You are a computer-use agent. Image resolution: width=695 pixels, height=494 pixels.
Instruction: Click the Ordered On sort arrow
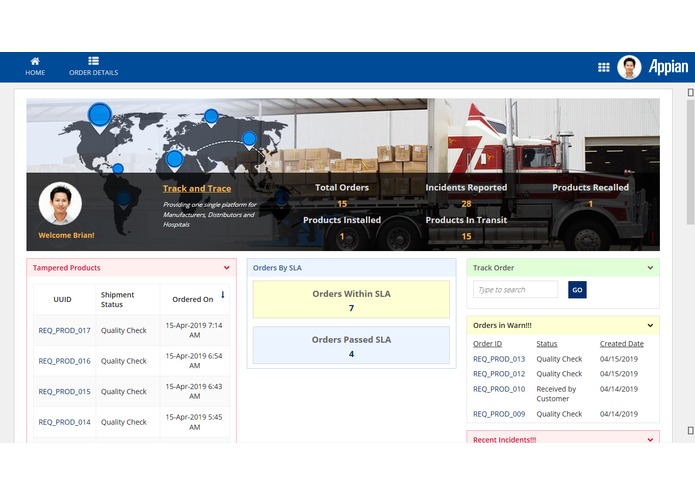click(x=223, y=295)
